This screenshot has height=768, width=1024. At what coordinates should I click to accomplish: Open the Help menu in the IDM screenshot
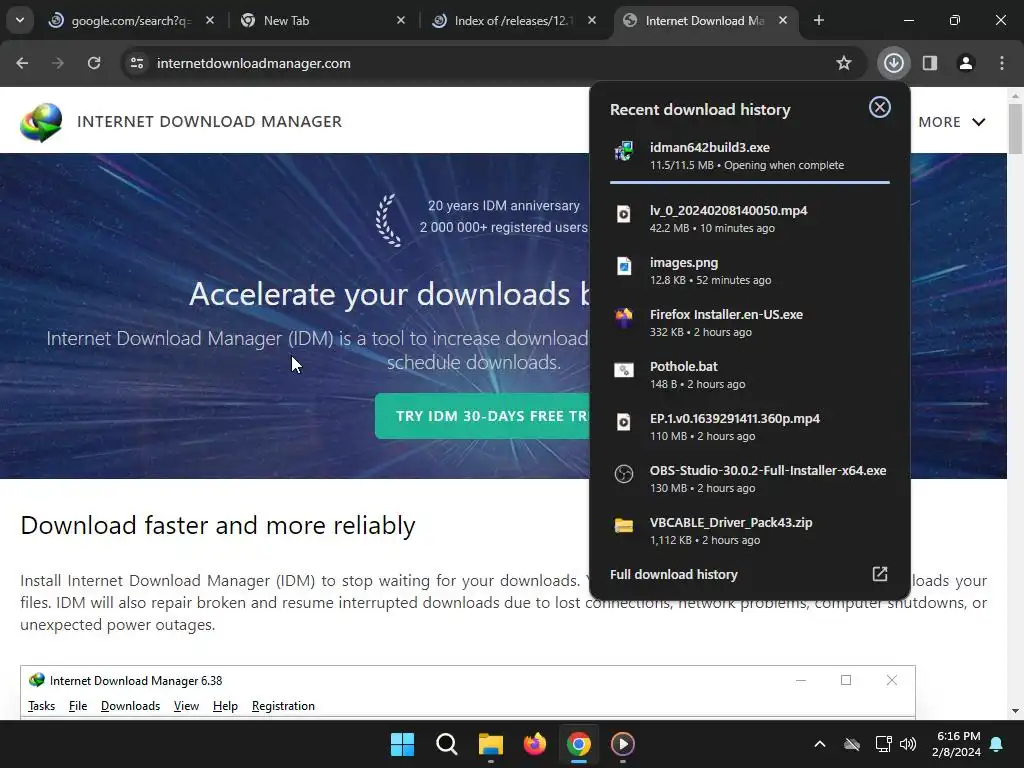point(225,706)
